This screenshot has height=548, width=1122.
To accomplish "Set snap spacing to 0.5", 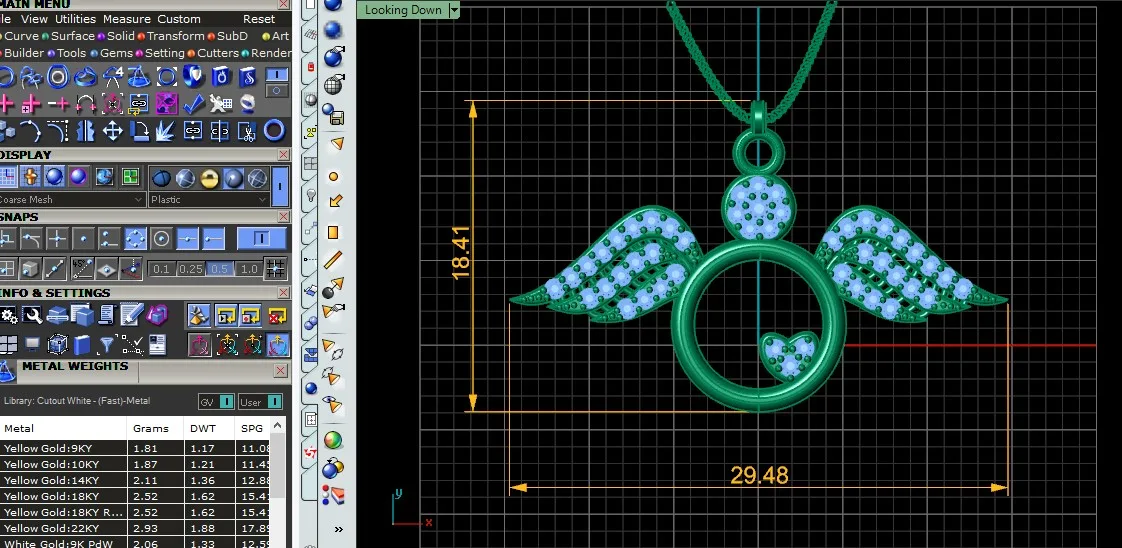I will 220,269.
